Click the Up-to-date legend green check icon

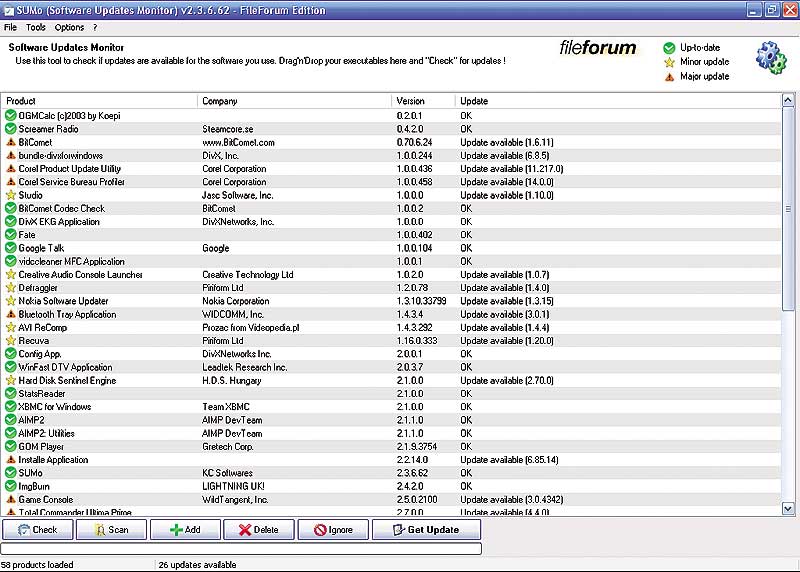[669, 48]
